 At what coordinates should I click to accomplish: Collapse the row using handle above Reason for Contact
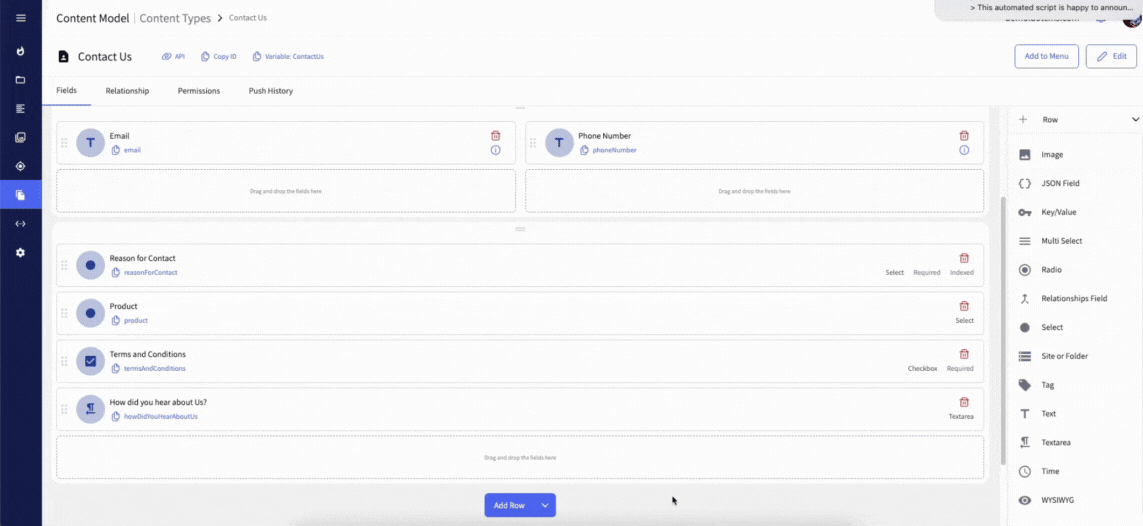[520, 230]
